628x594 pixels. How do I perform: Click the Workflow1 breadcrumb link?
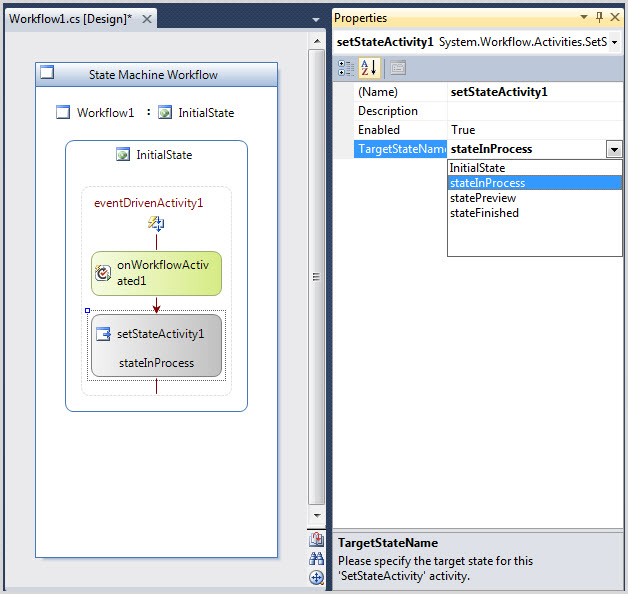coord(105,113)
